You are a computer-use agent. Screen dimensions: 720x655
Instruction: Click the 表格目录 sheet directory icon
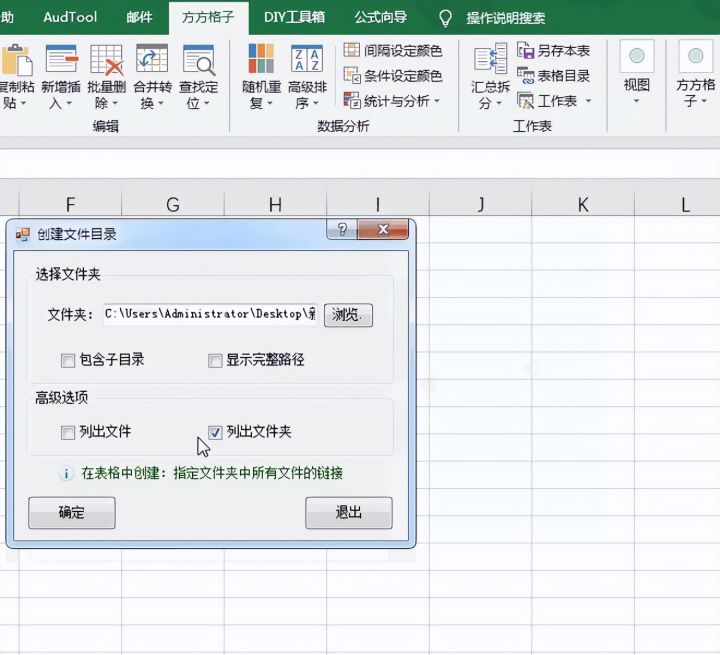click(x=525, y=75)
